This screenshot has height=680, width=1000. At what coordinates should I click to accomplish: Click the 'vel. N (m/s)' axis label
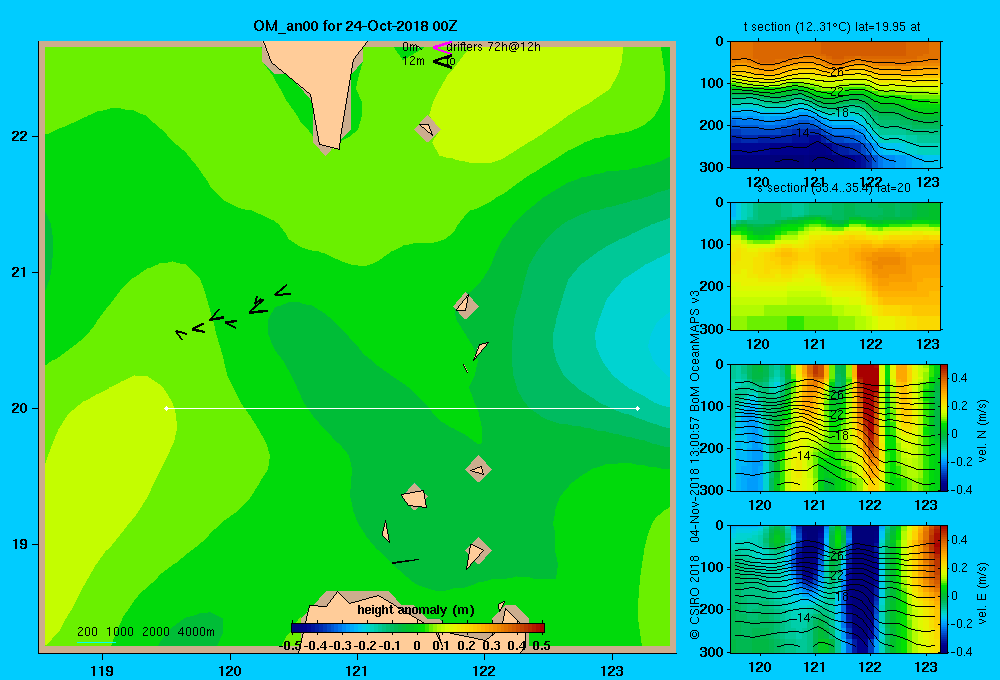click(x=983, y=431)
